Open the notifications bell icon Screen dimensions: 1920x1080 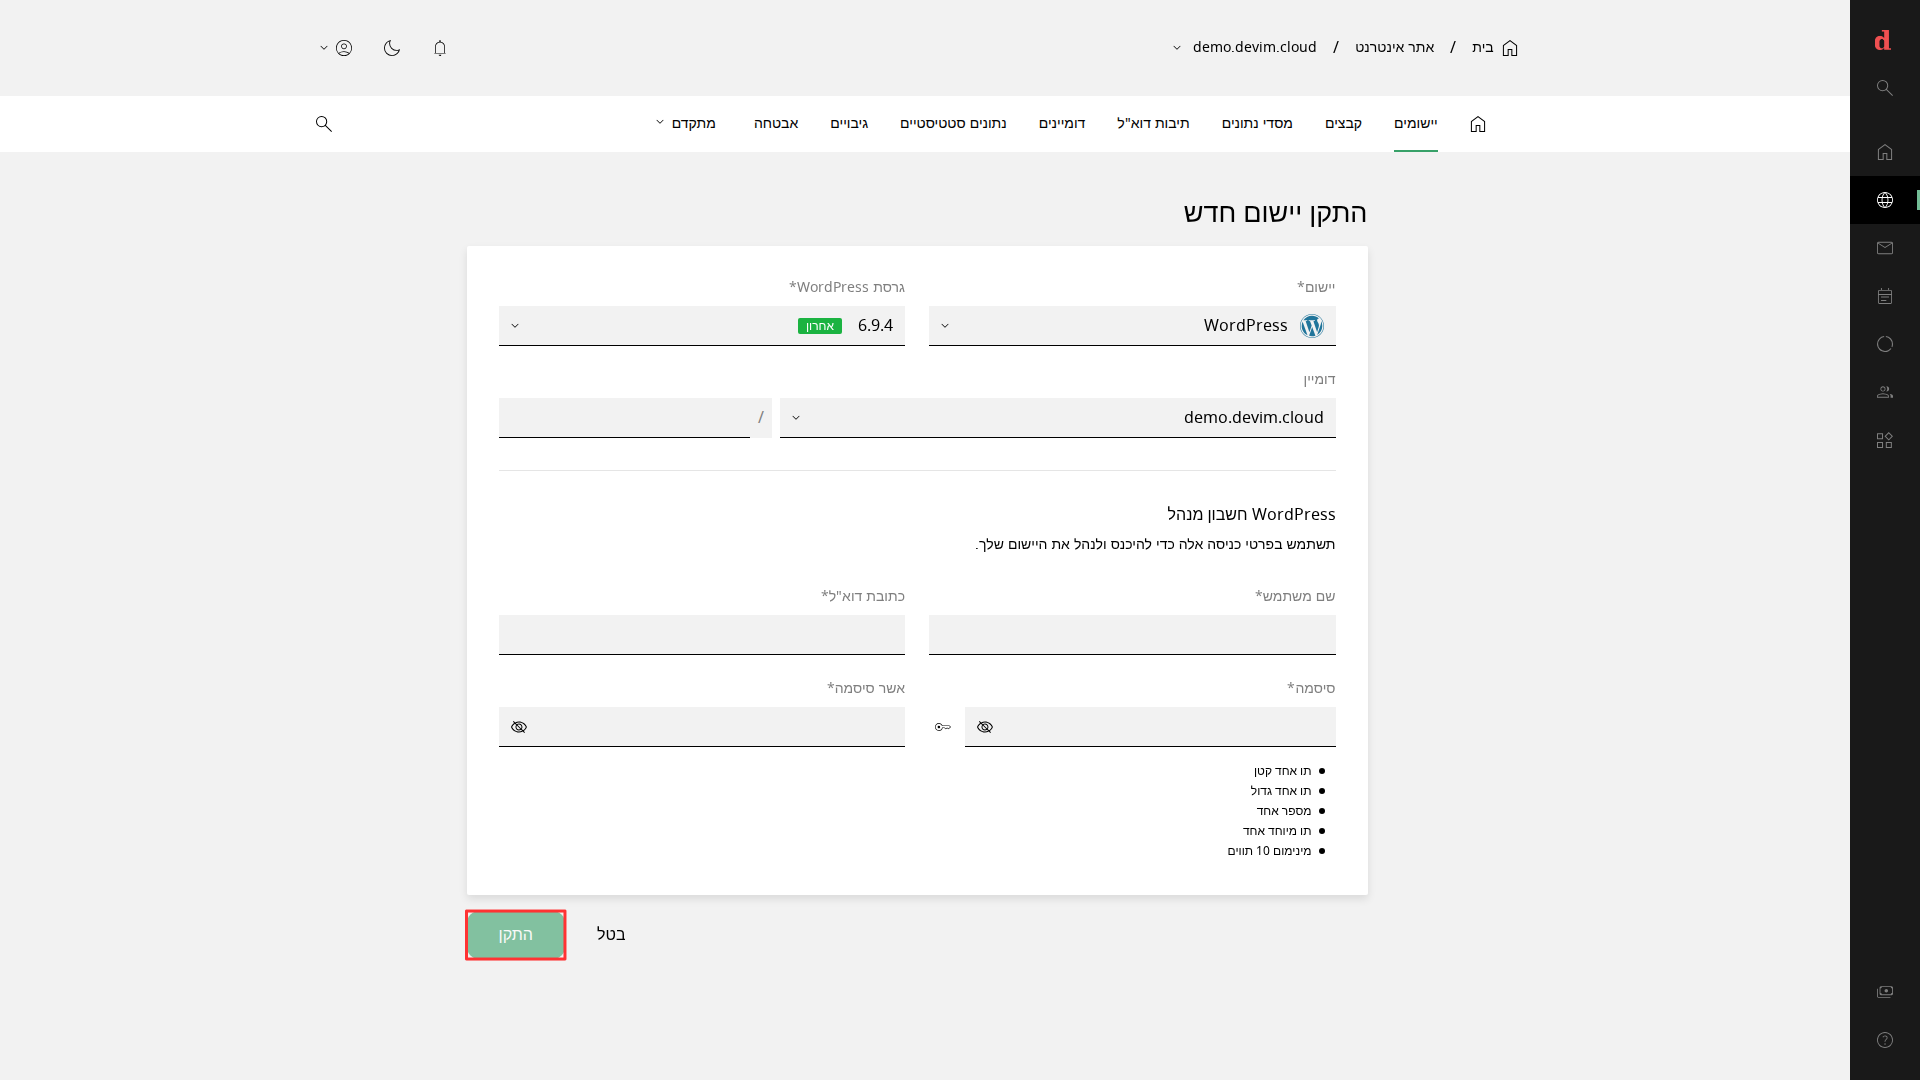[440, 48]
